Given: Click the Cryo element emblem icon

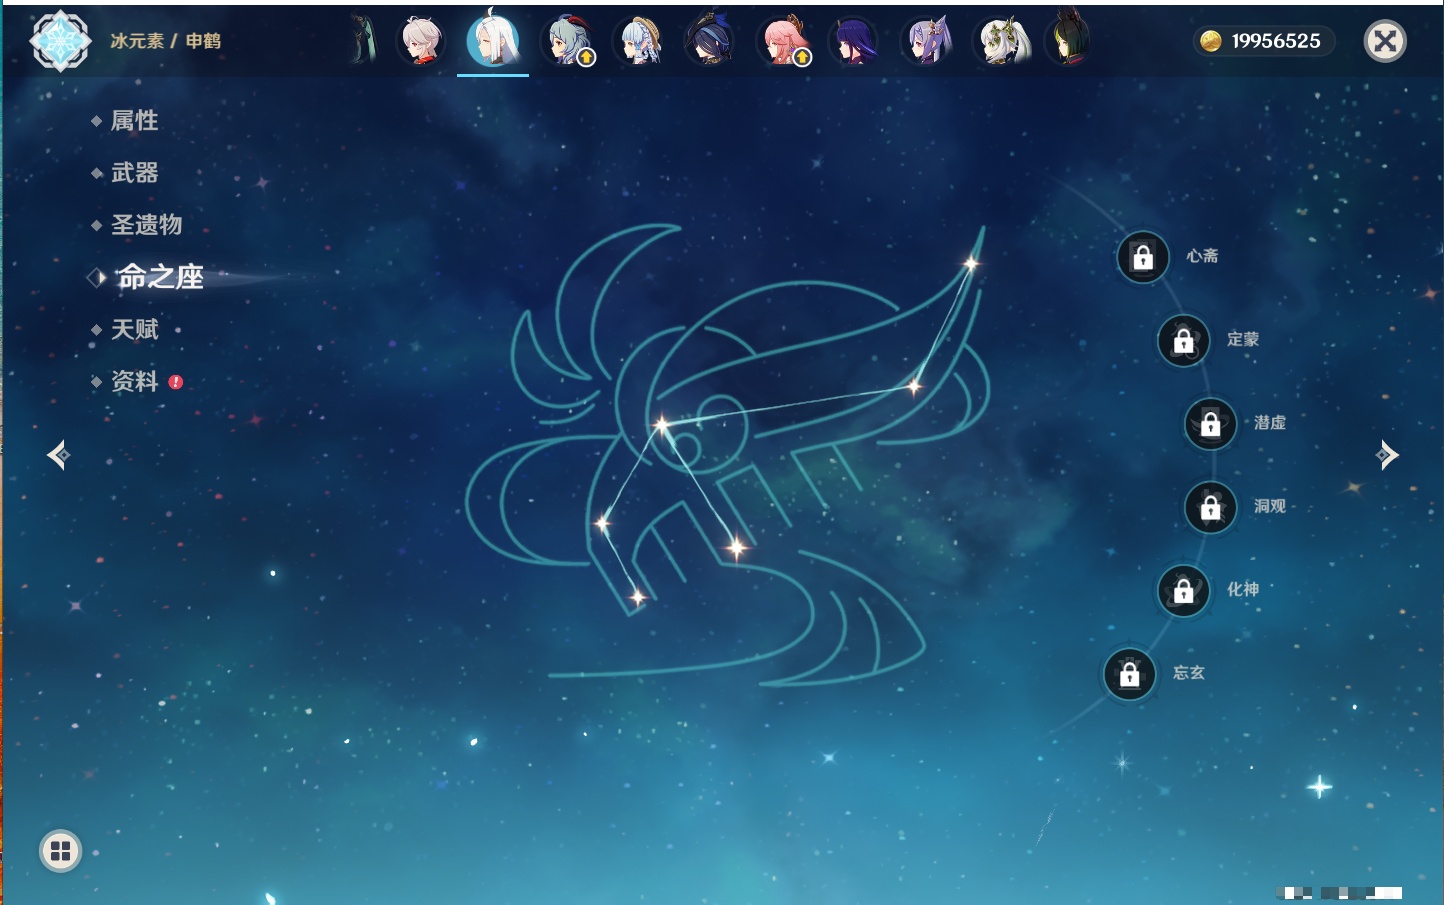Looking at the screenshot, I should (61, 41).
